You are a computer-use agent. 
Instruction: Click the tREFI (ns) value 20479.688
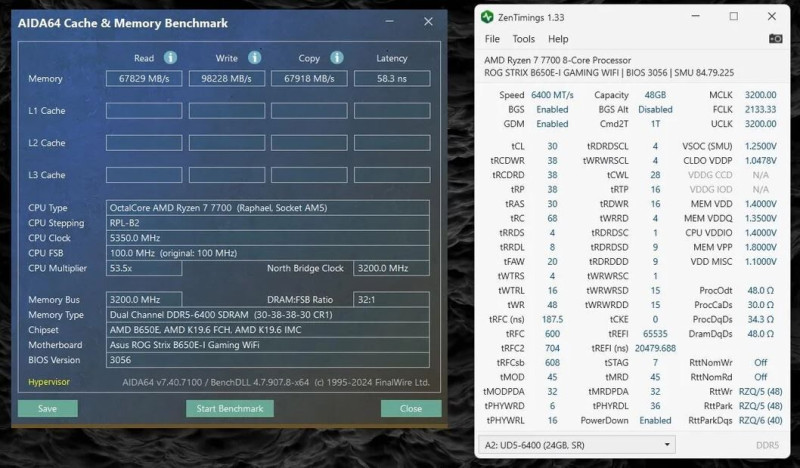[x=655, y=348]
